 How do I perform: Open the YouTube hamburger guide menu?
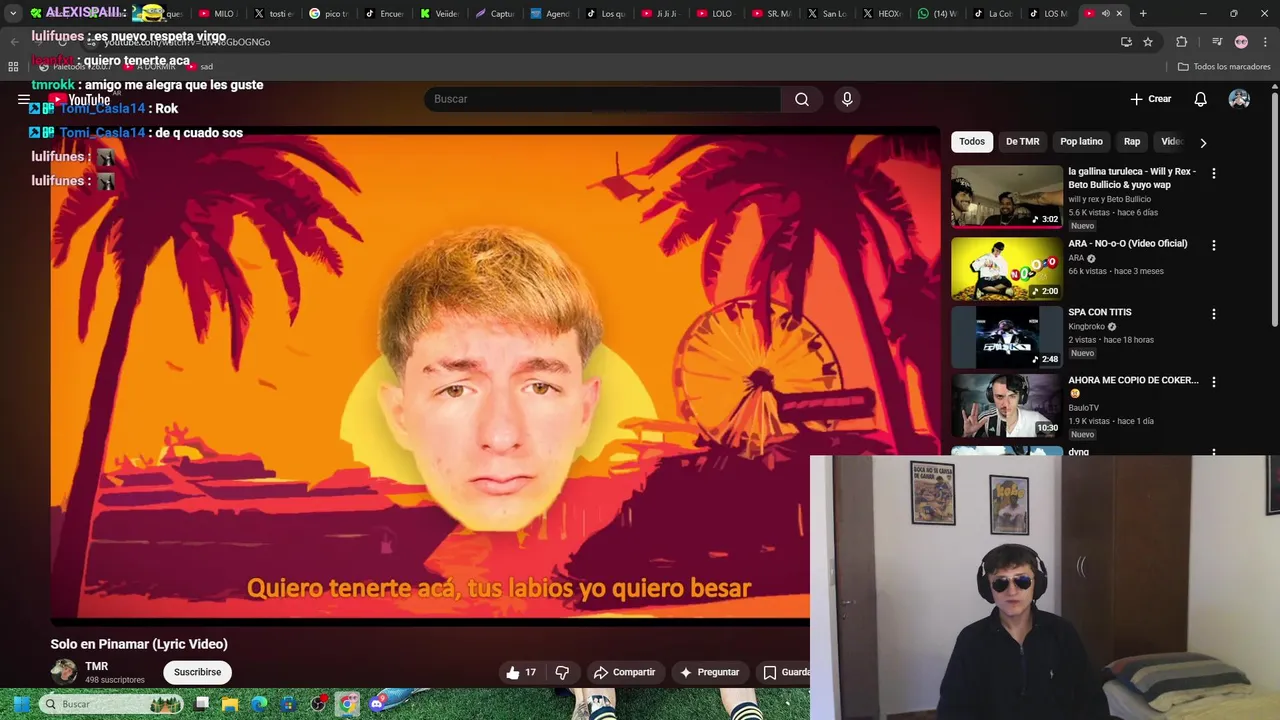24,99
